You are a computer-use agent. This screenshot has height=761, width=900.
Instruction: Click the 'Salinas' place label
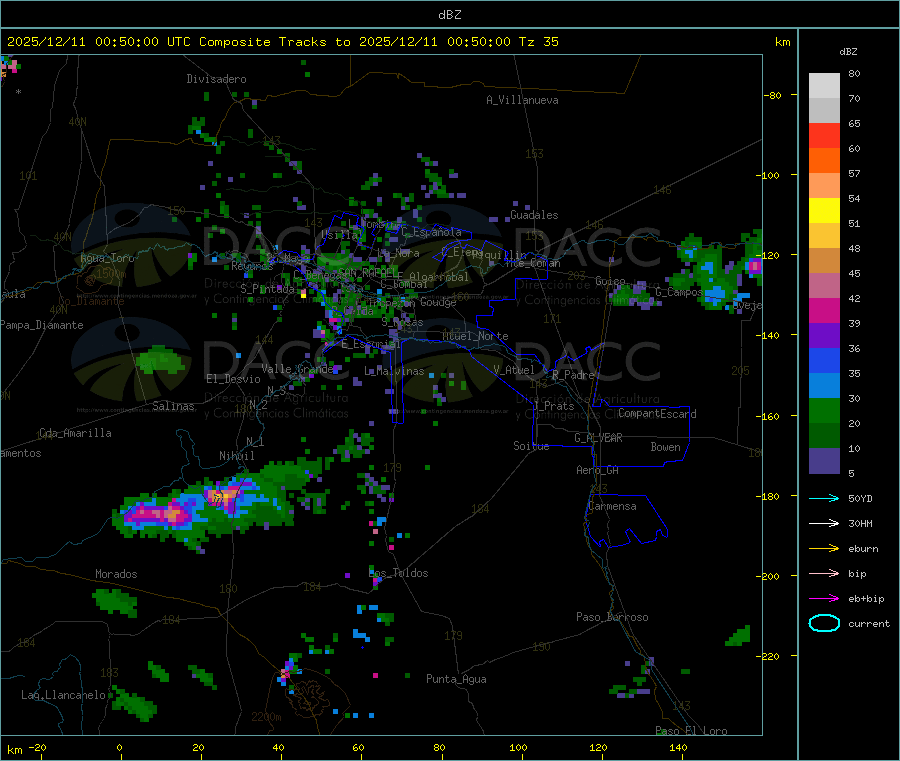(173, 406)
